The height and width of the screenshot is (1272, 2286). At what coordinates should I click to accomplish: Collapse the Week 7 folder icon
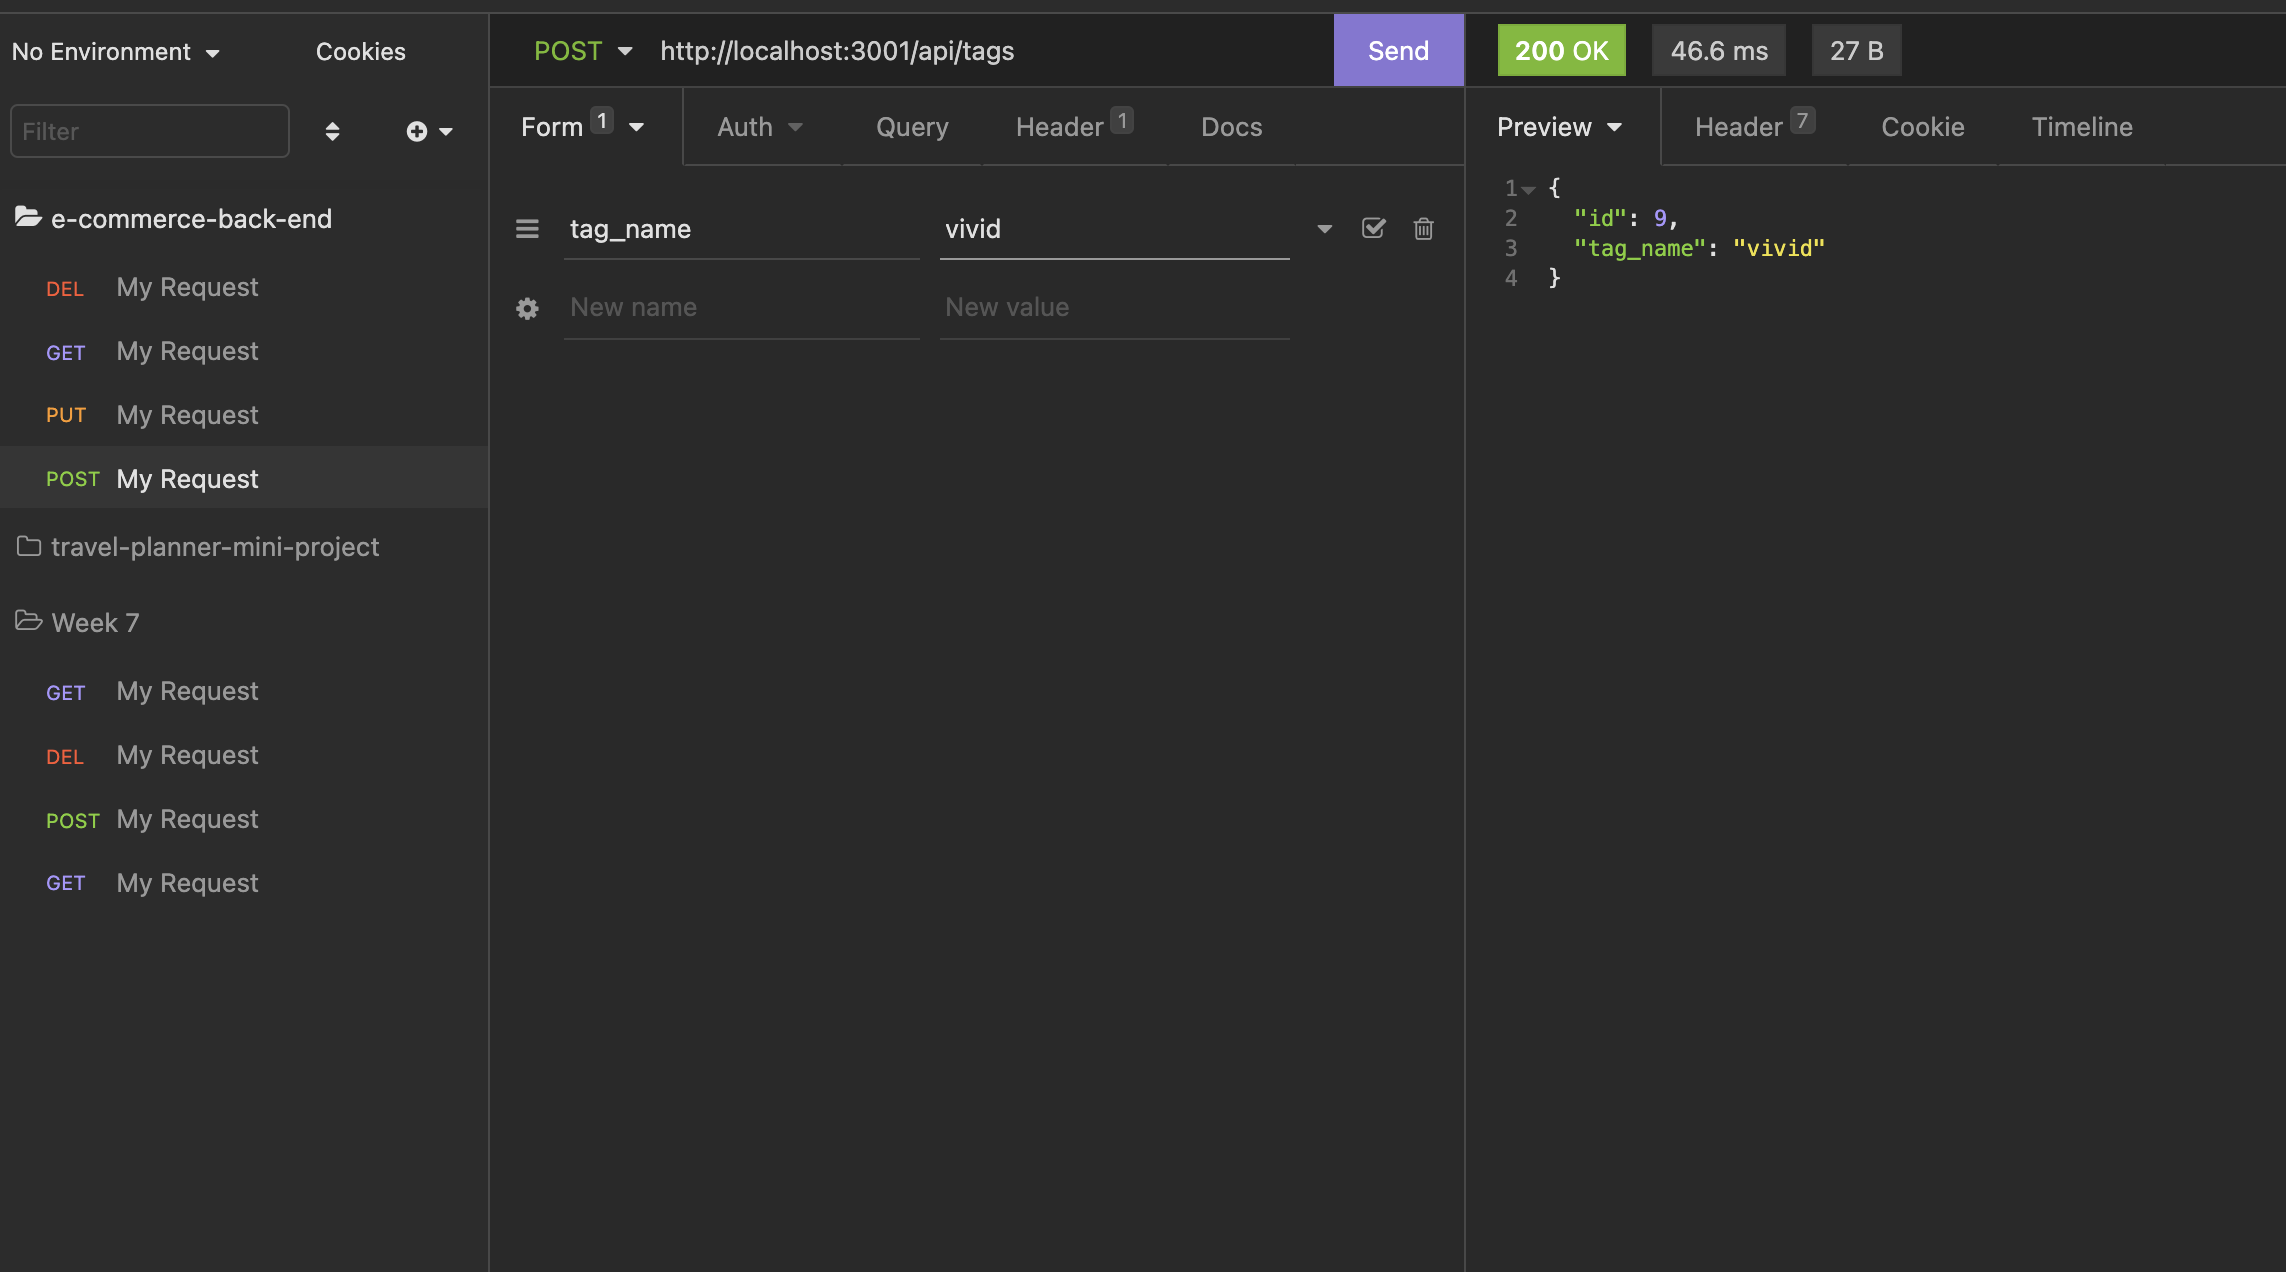point(28,621)
